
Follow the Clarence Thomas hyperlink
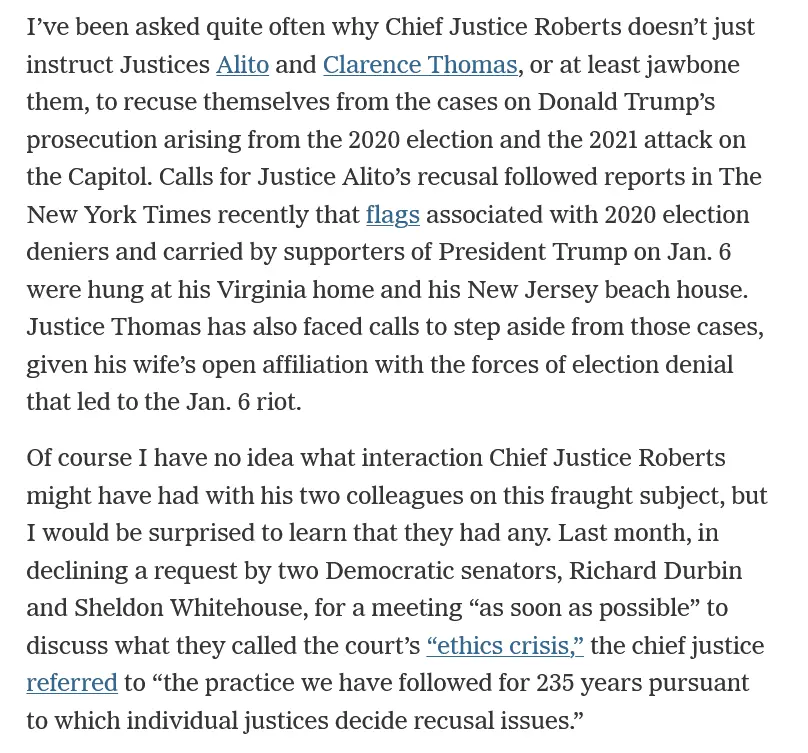[x=420, y=65]
